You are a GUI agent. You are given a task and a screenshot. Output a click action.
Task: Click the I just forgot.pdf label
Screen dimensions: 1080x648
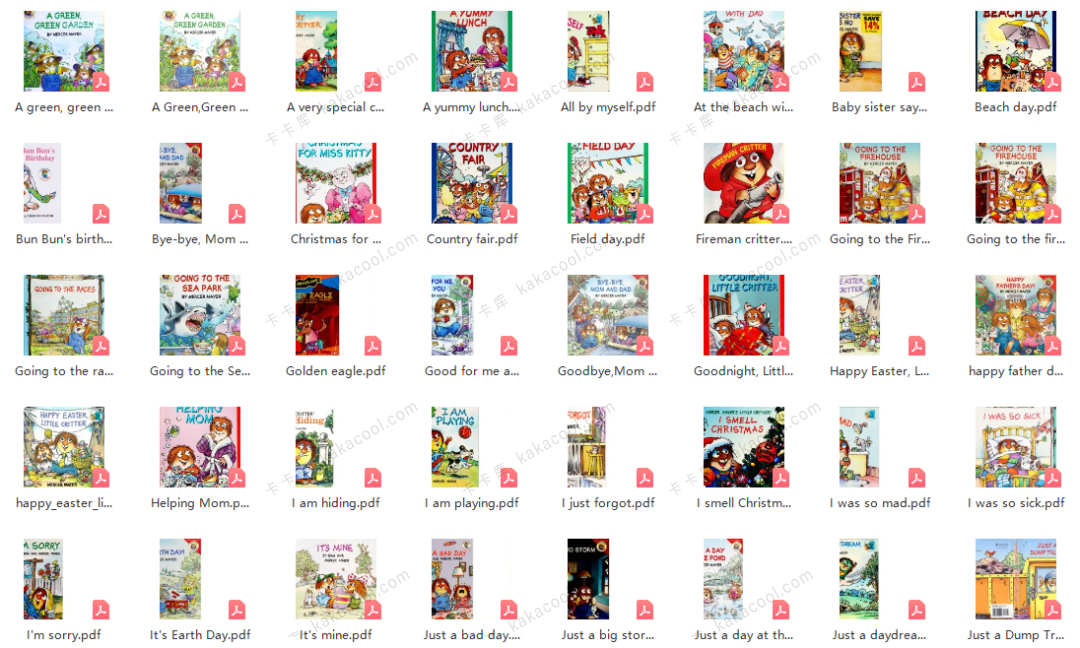coord(608,503)
